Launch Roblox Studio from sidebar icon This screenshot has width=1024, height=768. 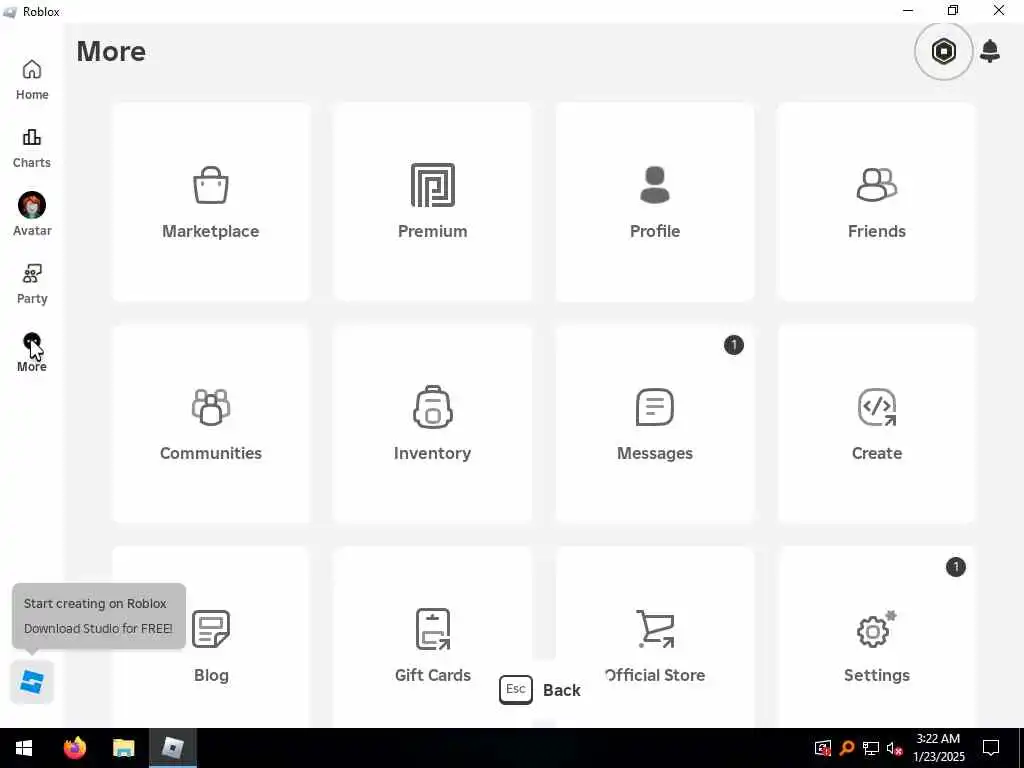coord(31,682)
